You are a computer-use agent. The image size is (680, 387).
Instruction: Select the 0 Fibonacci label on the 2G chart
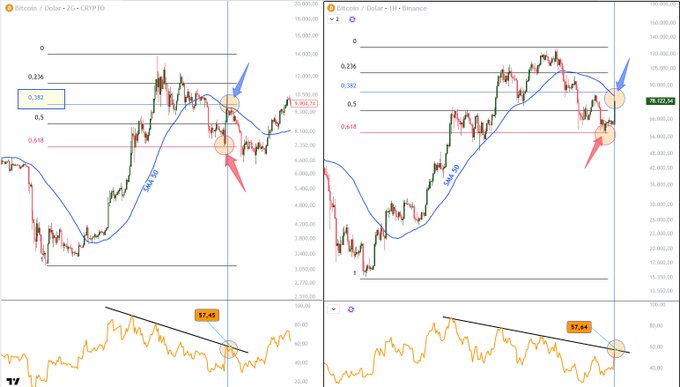click(42, 48)
